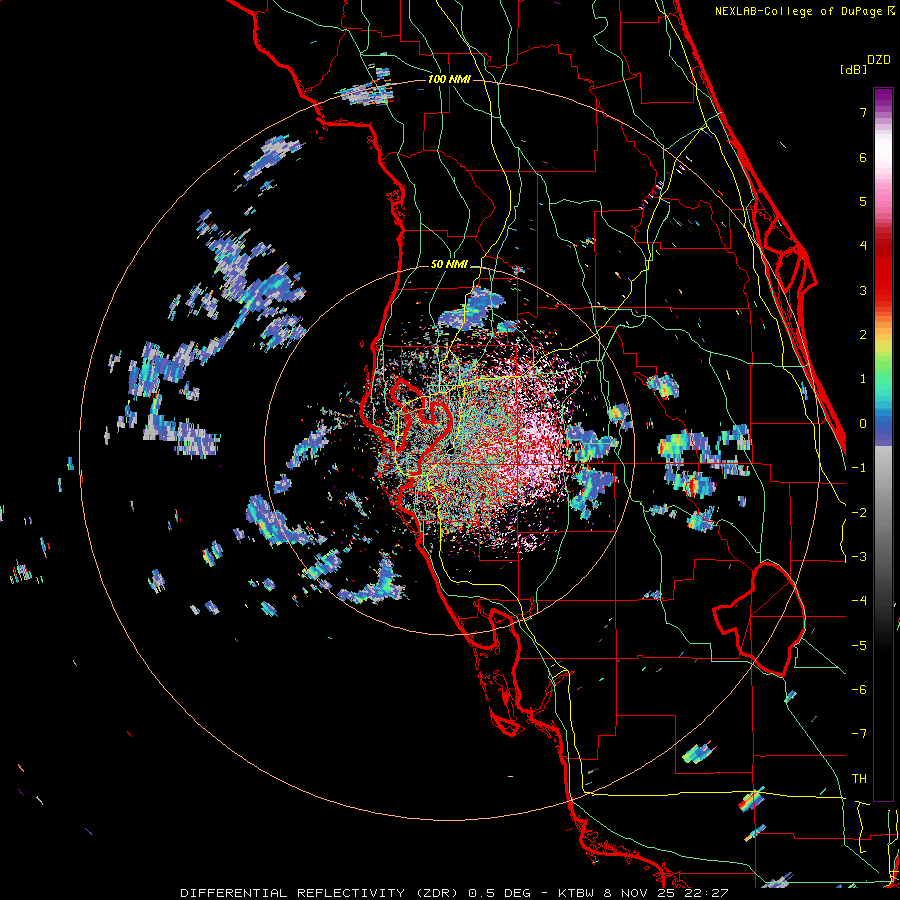Viewport: 900px width, 900px height.
Task: Click the color scale bar legend
Action: (883, 444)
